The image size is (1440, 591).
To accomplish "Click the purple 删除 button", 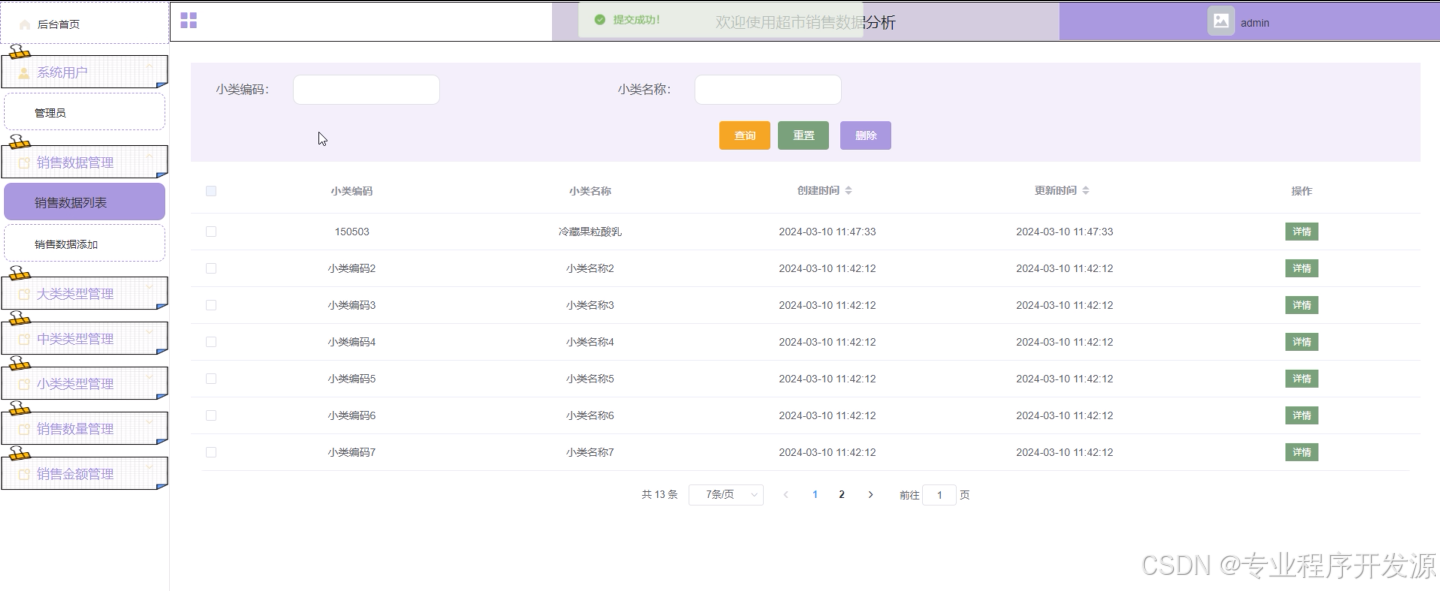I will point(865,136).
